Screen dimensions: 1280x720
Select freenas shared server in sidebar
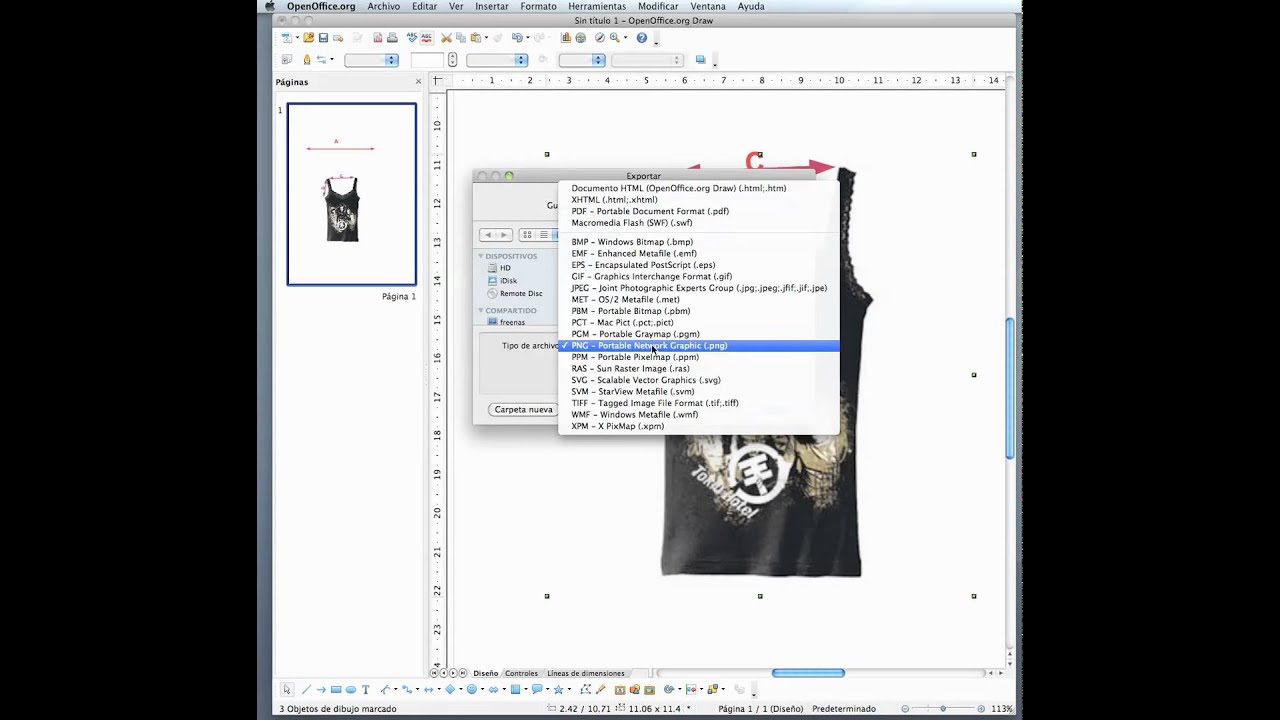click(x=506, y=322)
